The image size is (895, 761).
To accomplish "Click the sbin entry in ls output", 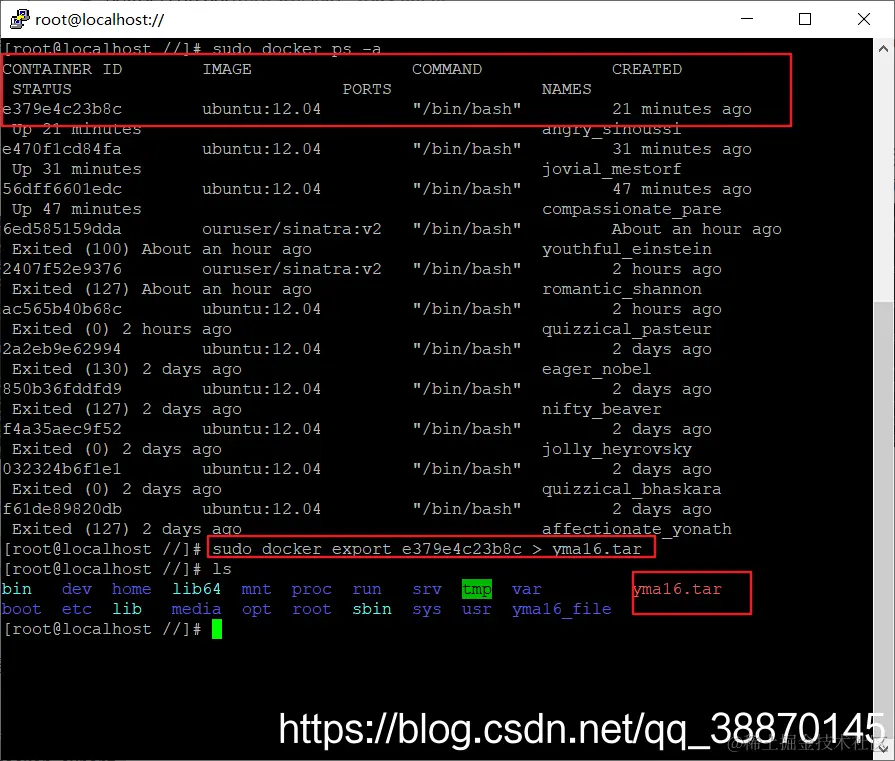I will [x=372, y=609].
